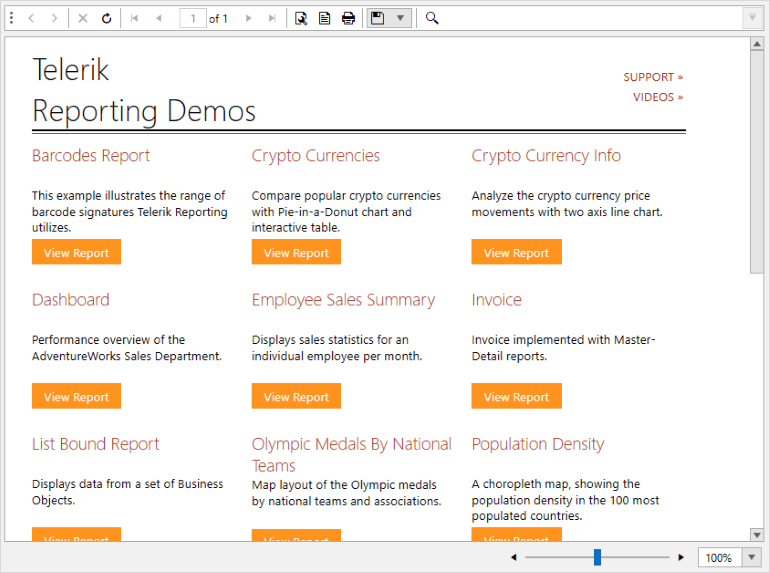Open toolbar overflow options
The image size is (770, 573).
coord(752,18)
